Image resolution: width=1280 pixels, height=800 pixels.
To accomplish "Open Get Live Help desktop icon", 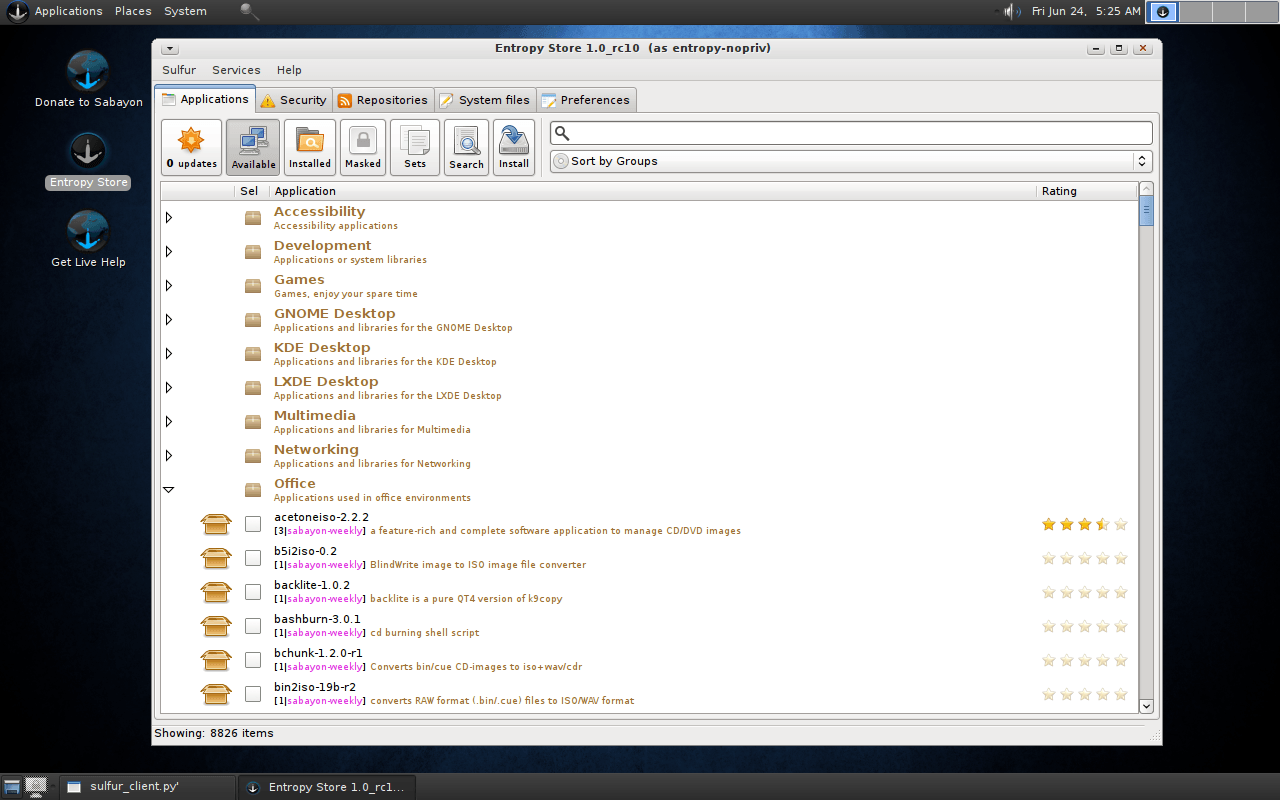I will pyautogui.click(x=88, y=240).
